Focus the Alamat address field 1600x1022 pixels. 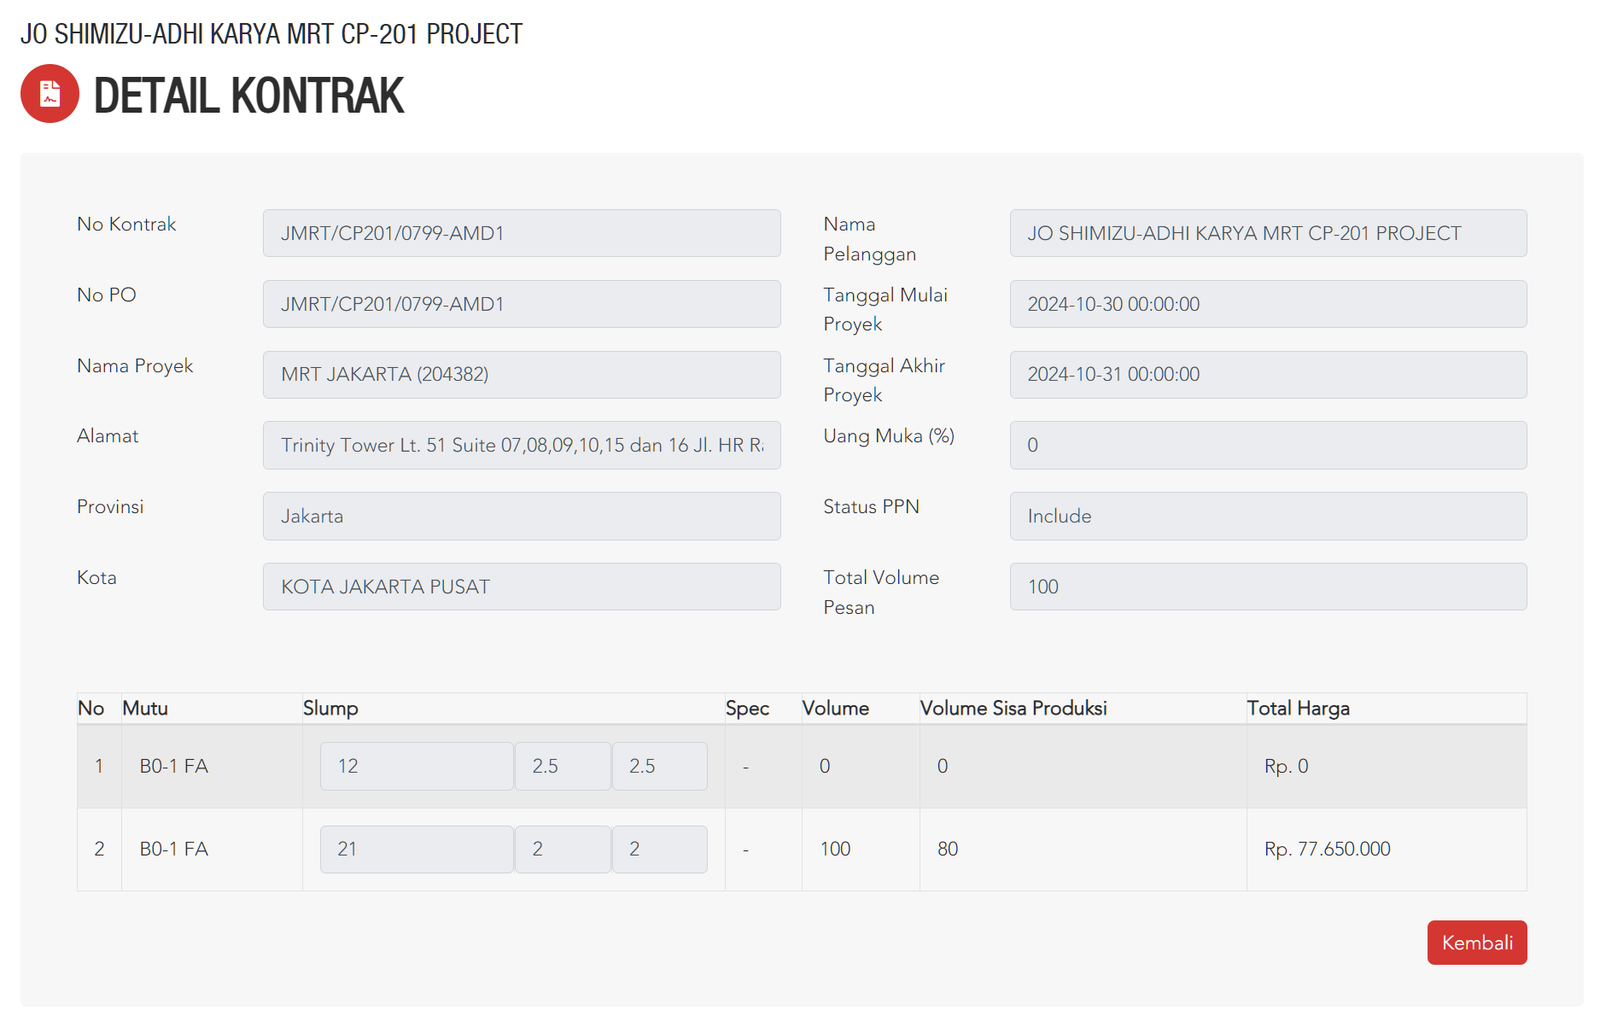(x=521, y=445)
